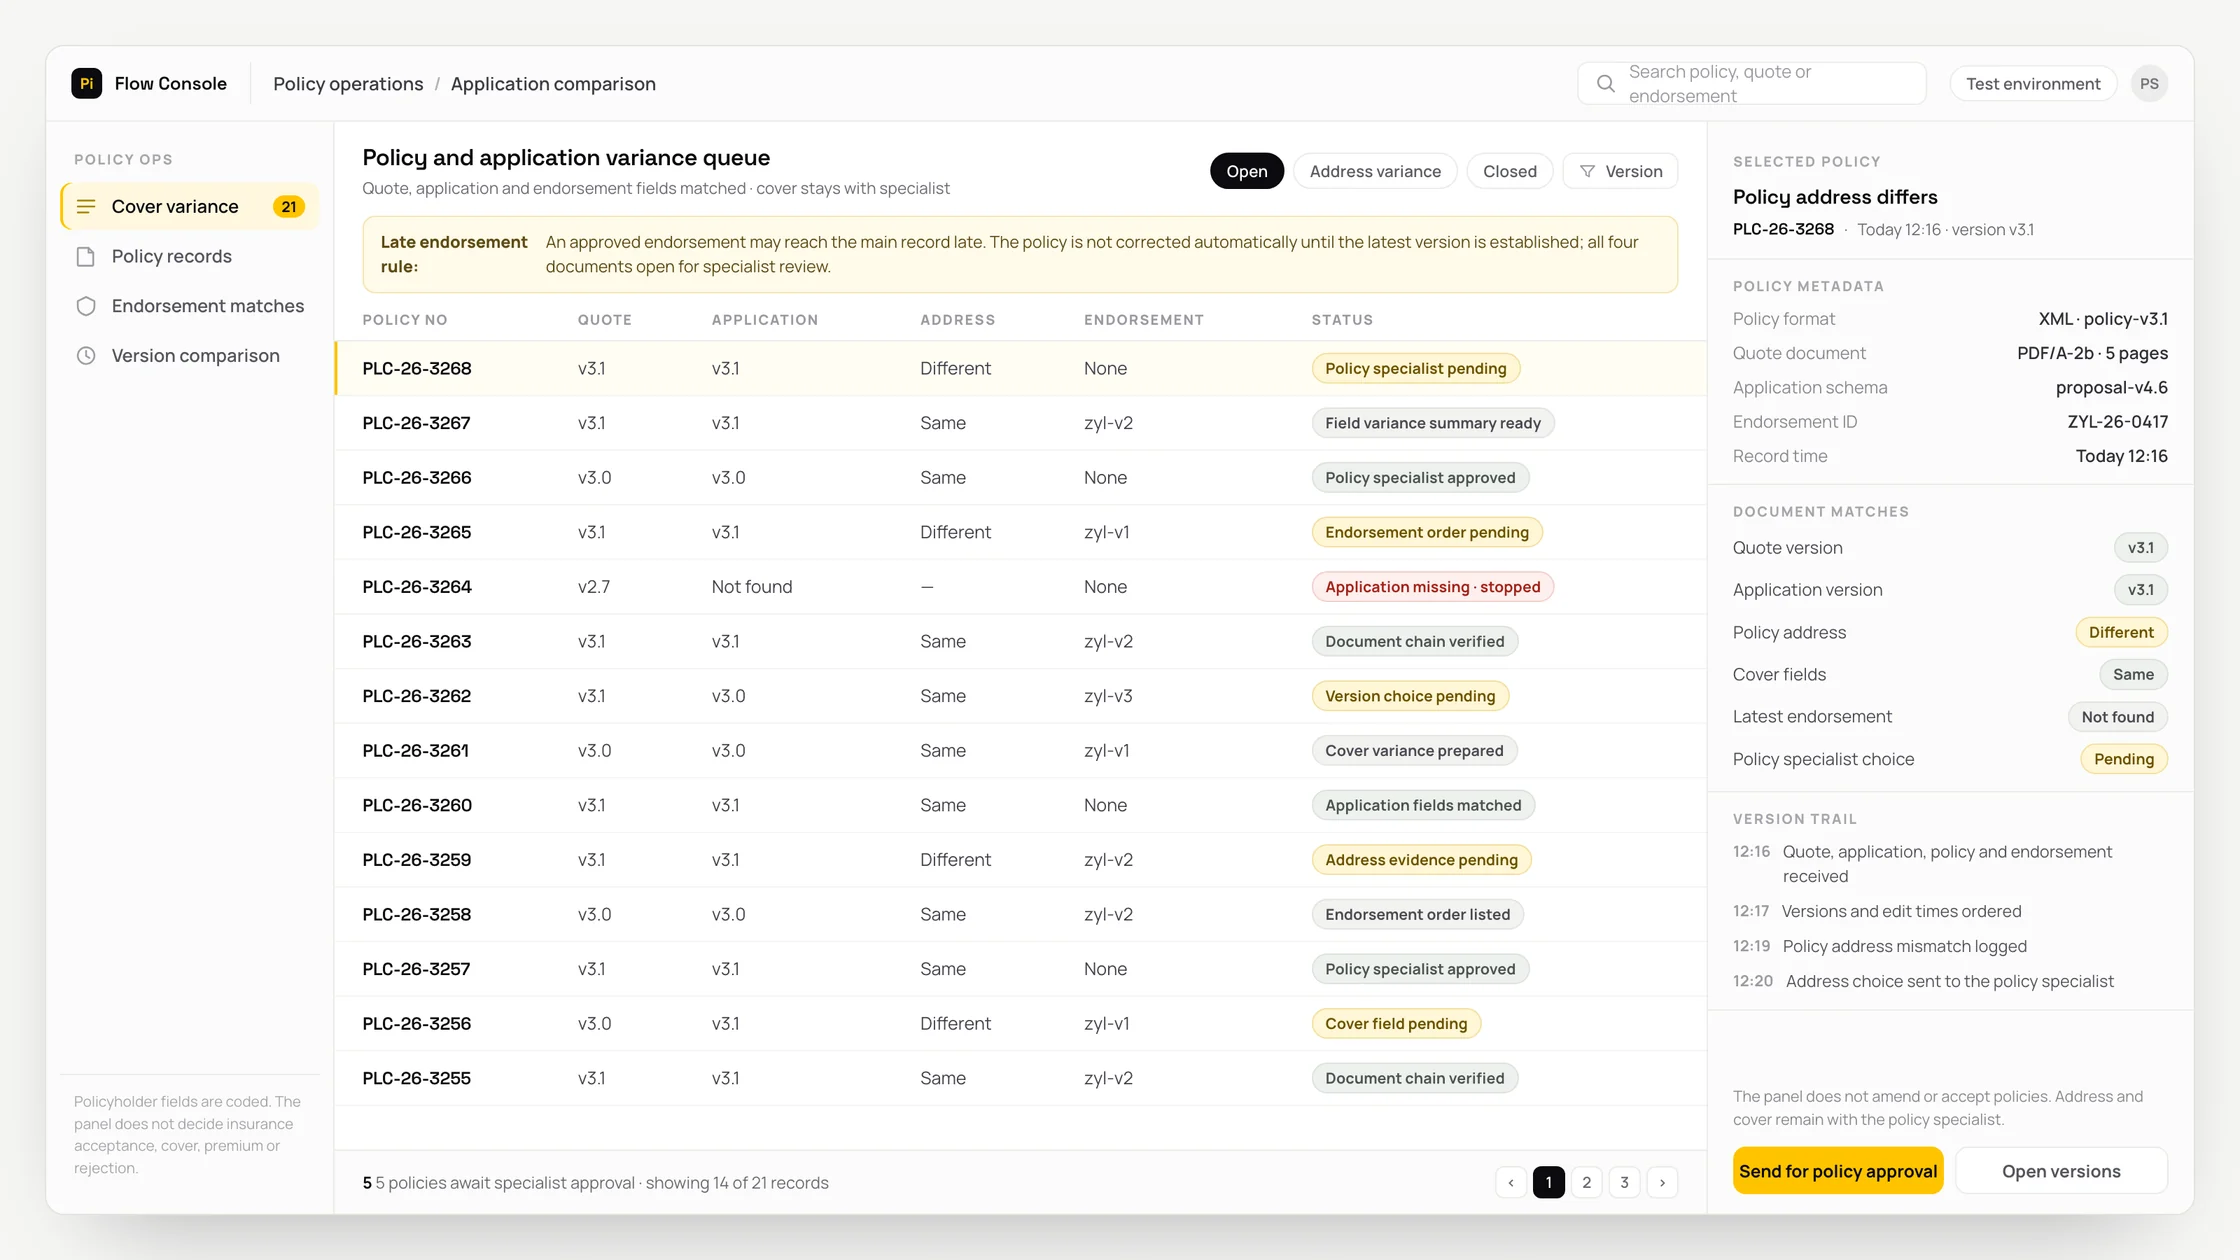Click the Pi Flow Console logo icon

point(86,83)
